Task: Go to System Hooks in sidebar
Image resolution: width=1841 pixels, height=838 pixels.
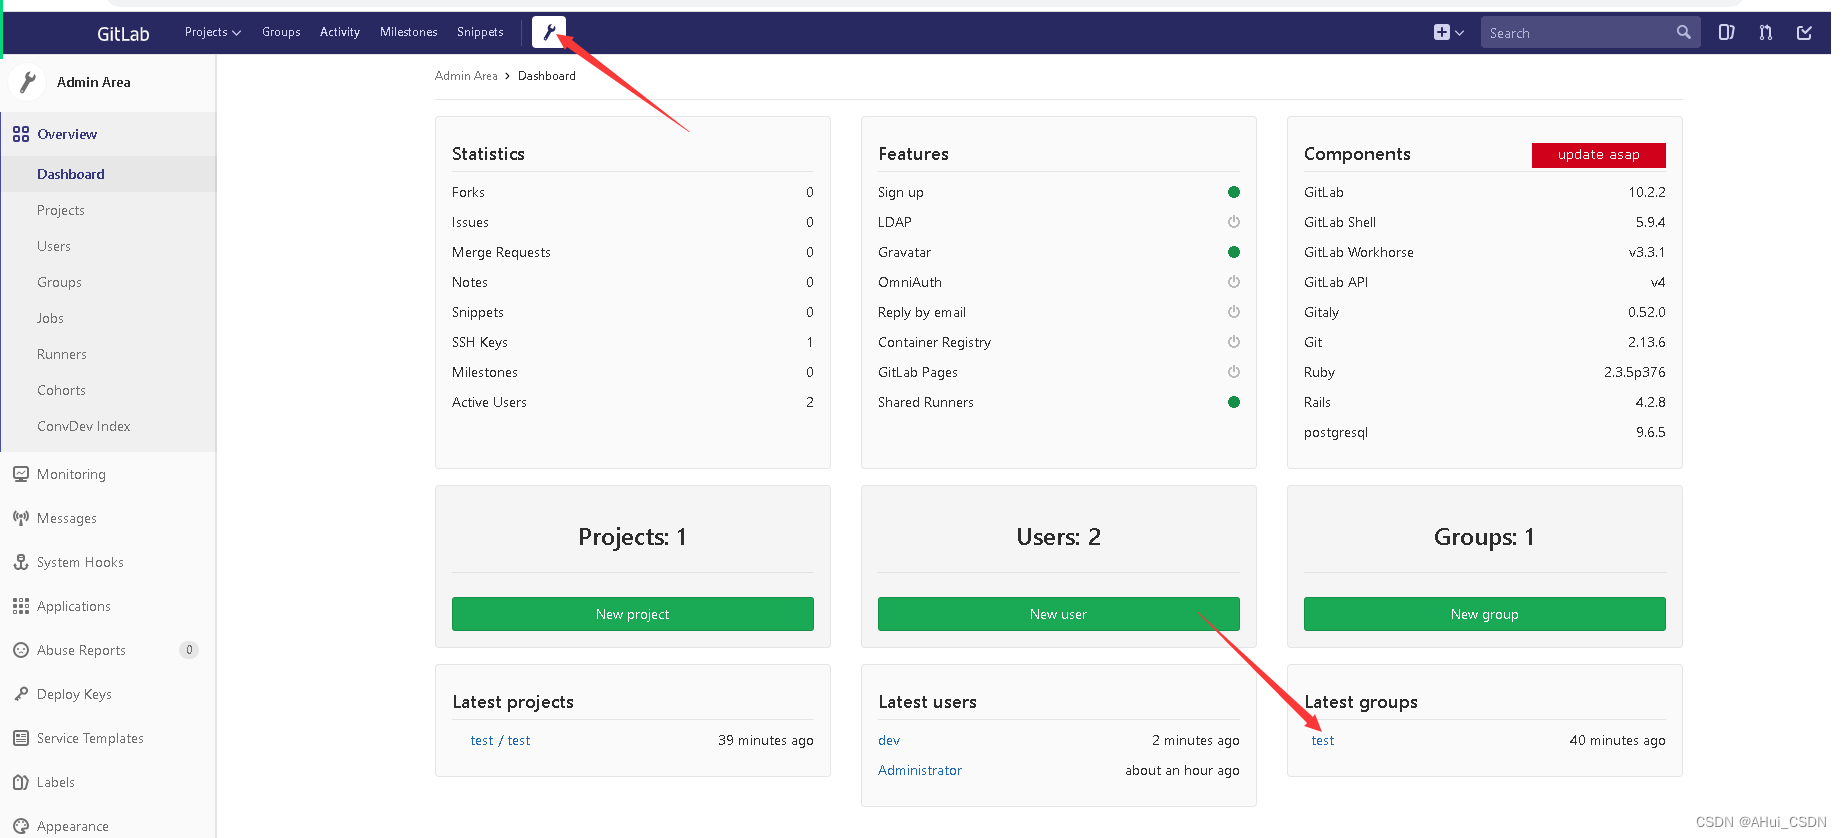Action: (80, 562)
